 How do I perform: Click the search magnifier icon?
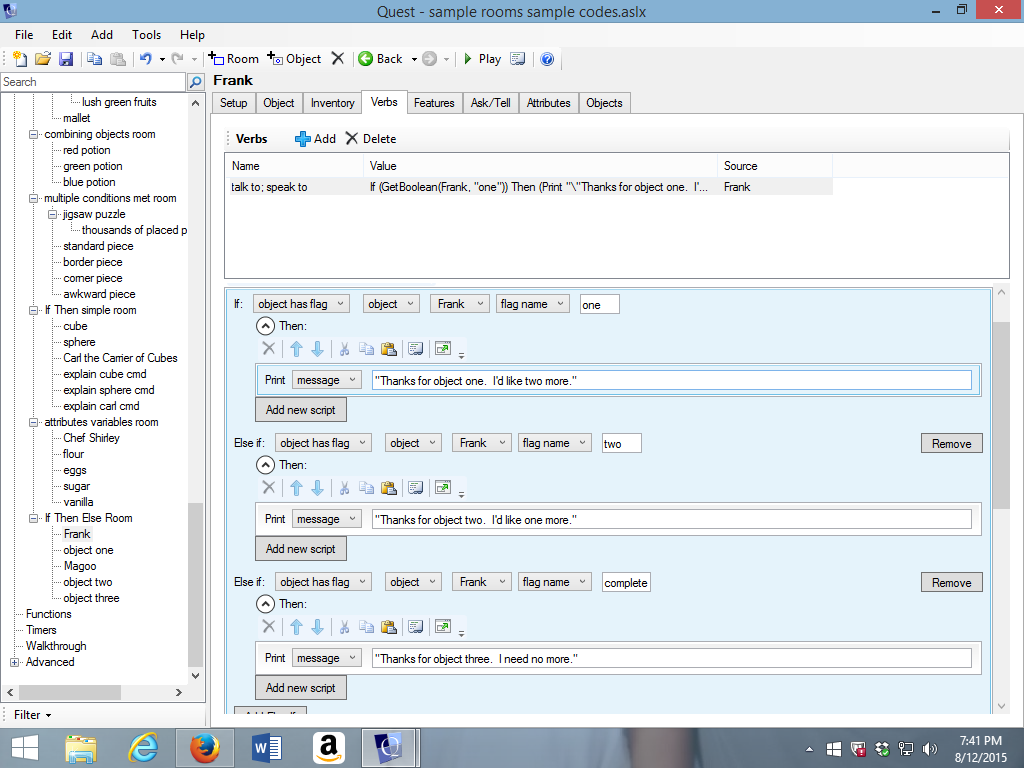click(195, 82)
